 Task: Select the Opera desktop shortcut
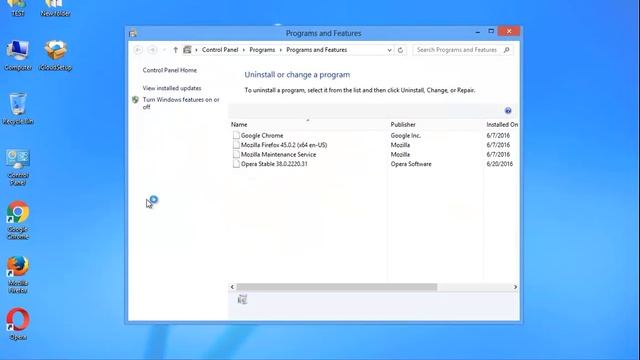pyautogui.click(x=18, y=324)
